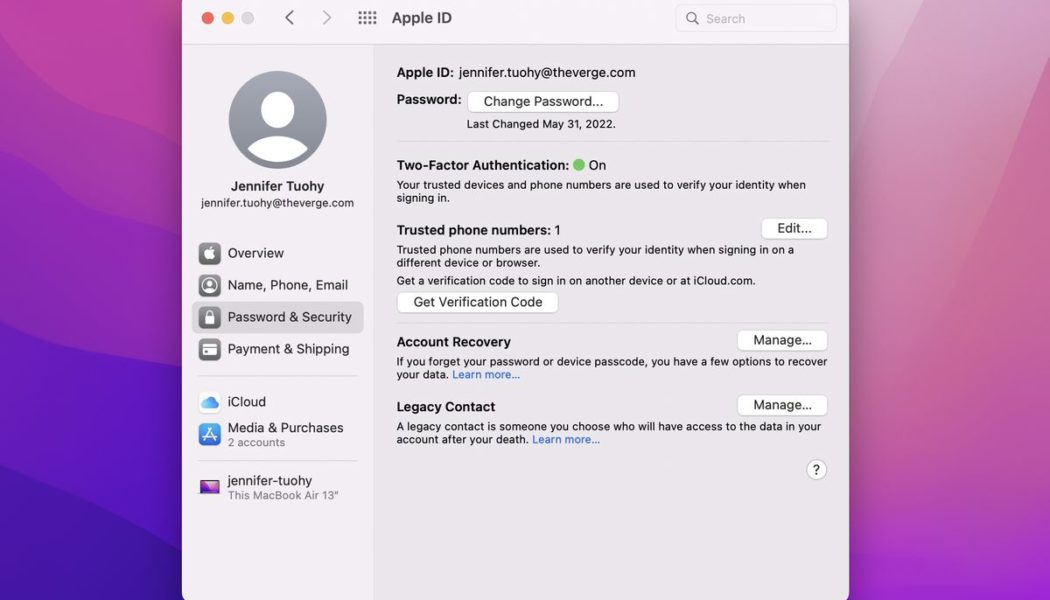Click the forward navigation chevron
This screenshot has width=1050, height=600.
(x=325, y=17)
